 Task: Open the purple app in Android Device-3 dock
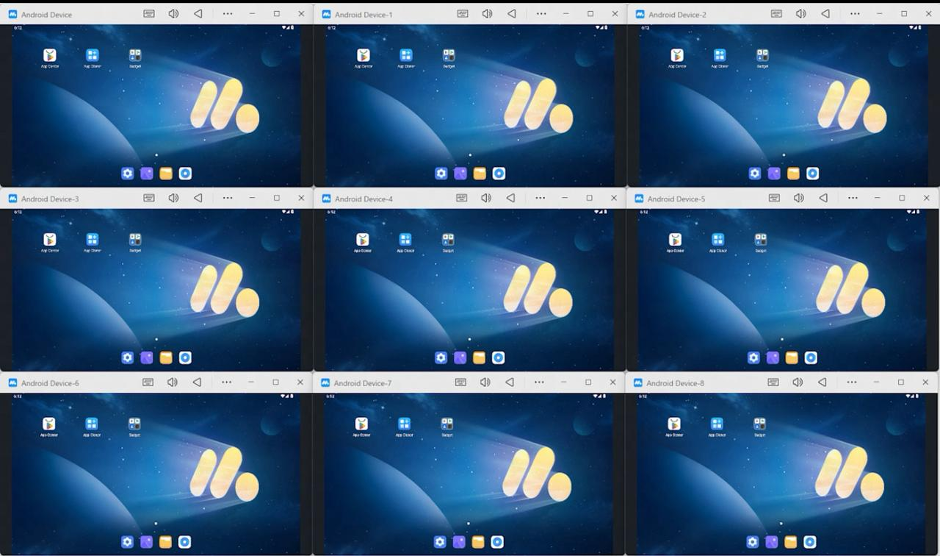[146, 358]
